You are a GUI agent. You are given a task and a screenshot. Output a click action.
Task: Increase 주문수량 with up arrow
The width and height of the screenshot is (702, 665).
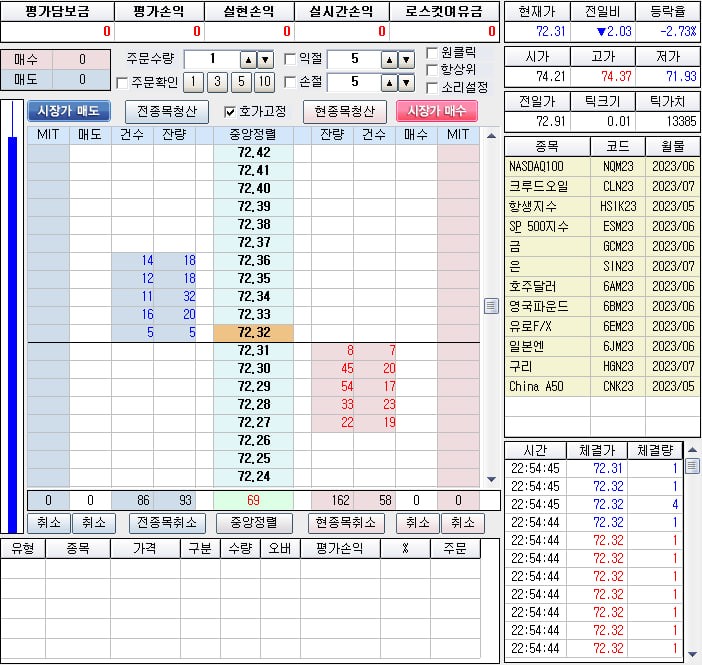click(248, 59)
